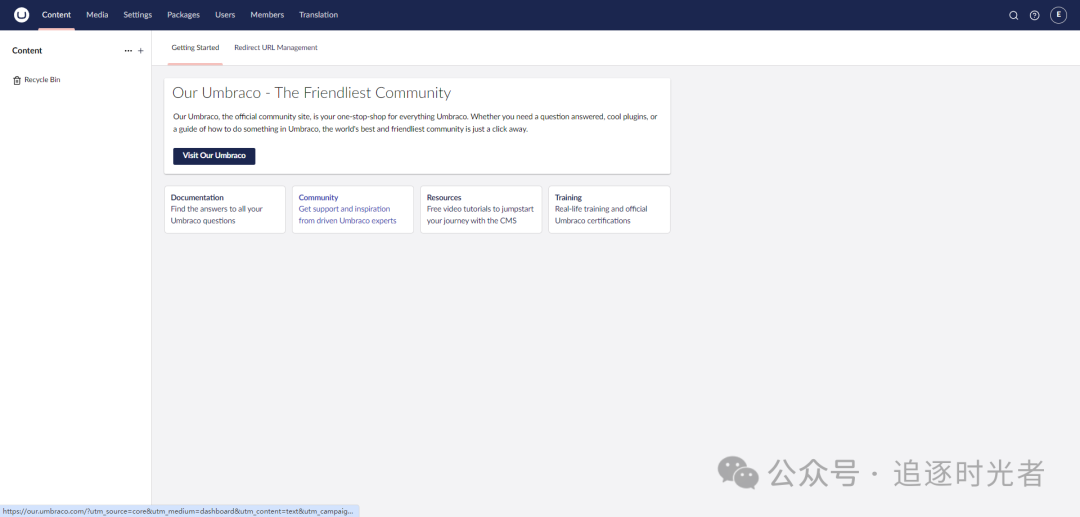Image resolution: width=1080 pixels, height=517 pixels.
Task: Open the Packages section
Action: click(183, 15)
